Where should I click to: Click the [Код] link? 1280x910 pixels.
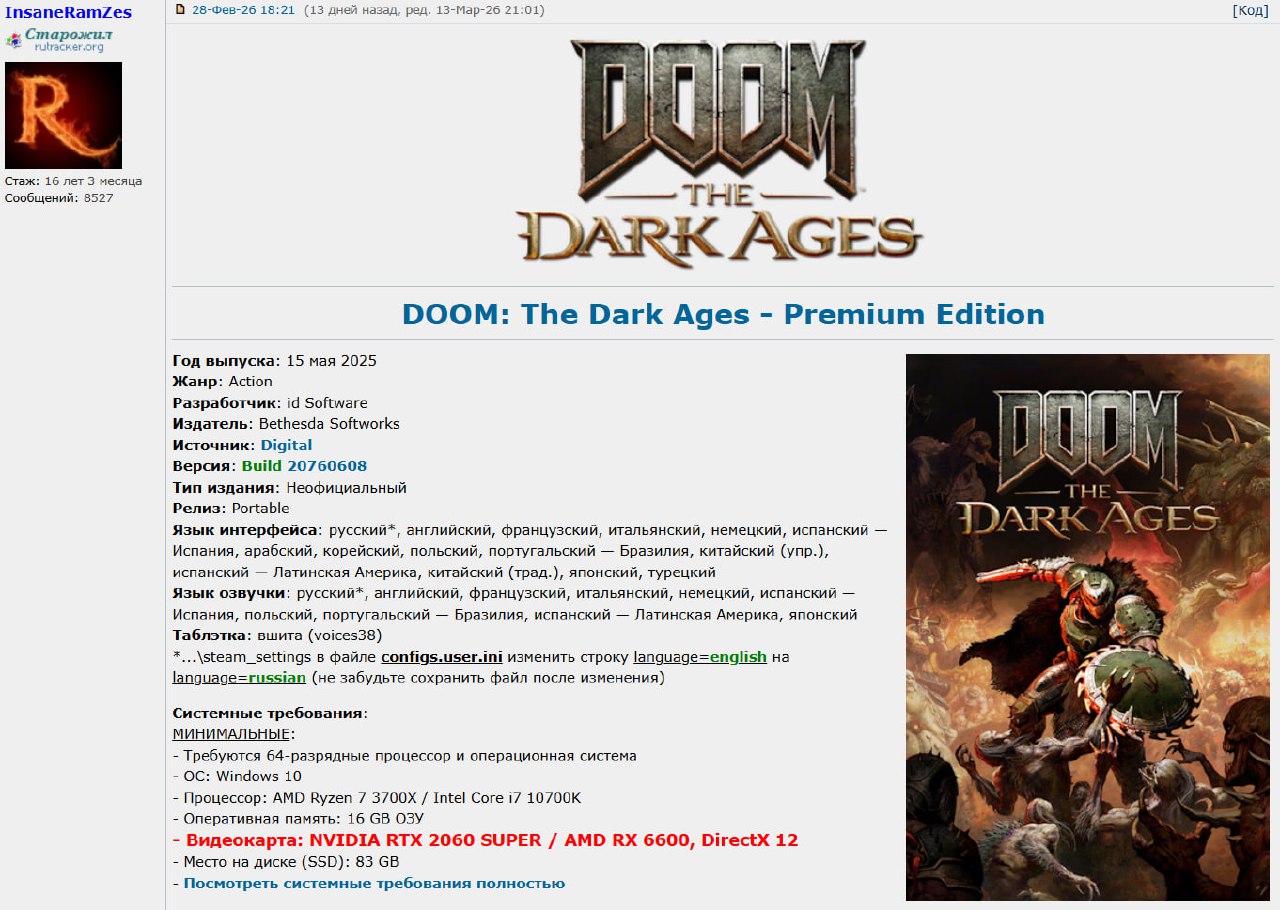[x=1250, y=10]
